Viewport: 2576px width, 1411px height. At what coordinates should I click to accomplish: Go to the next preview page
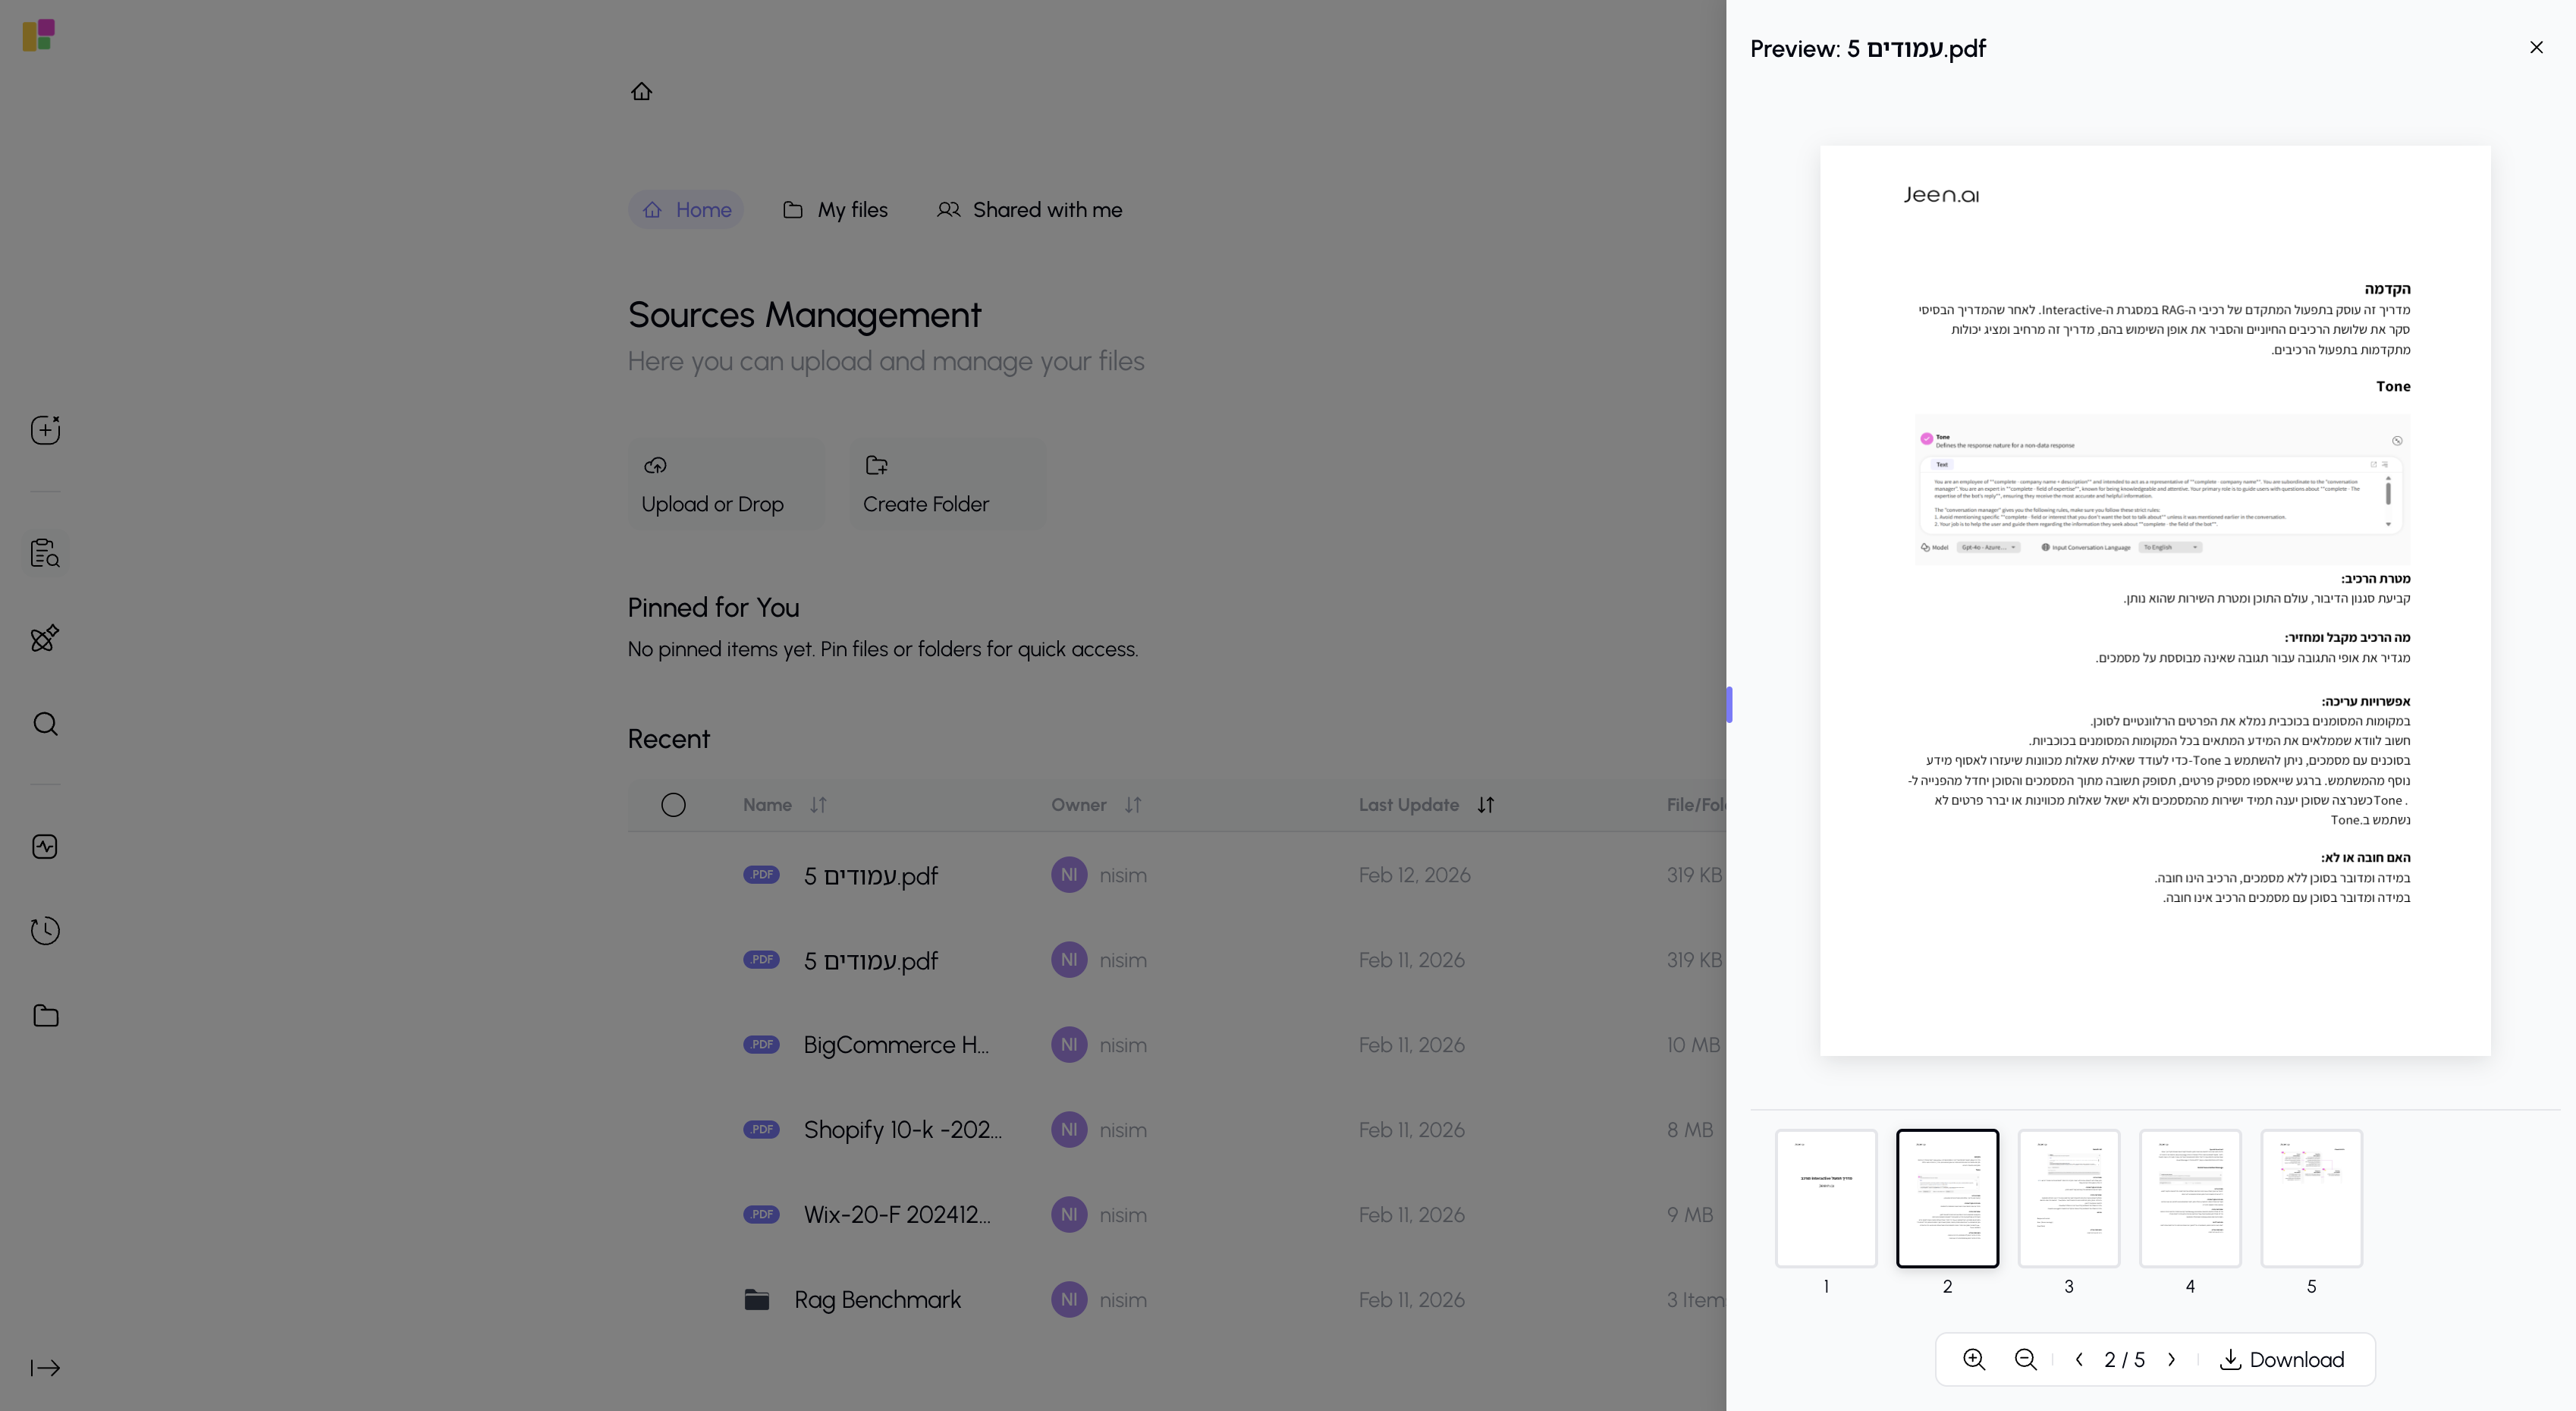[x=2171, y=1359]
